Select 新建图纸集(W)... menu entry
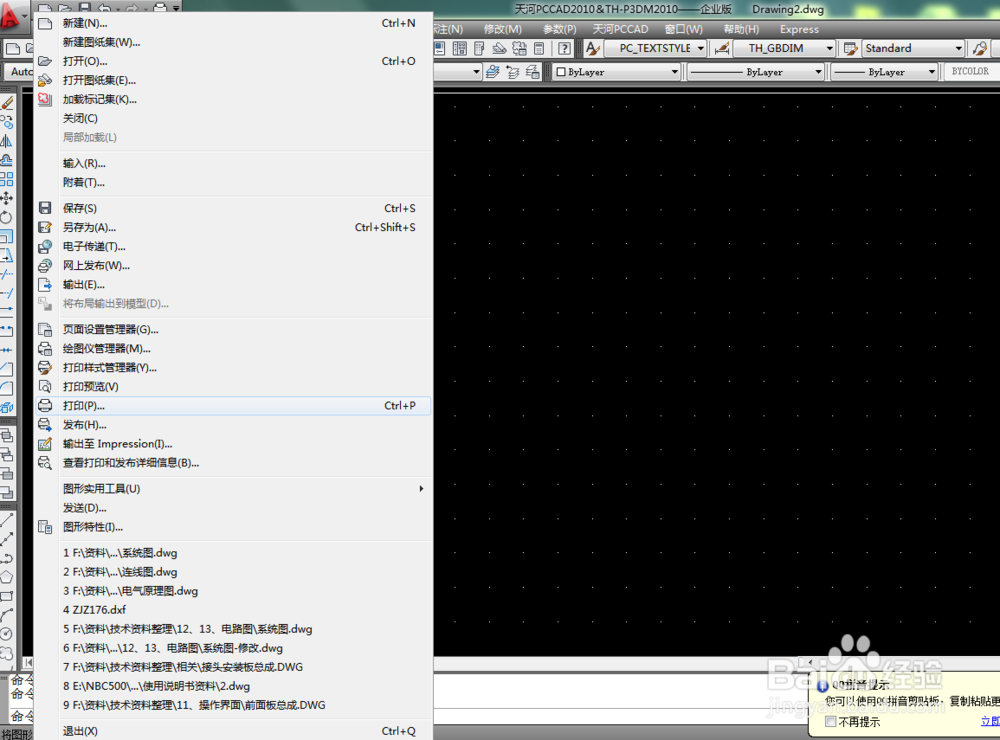Image resolution: width=1000 pixels, height=740 pixels. [x=233, y=43]
